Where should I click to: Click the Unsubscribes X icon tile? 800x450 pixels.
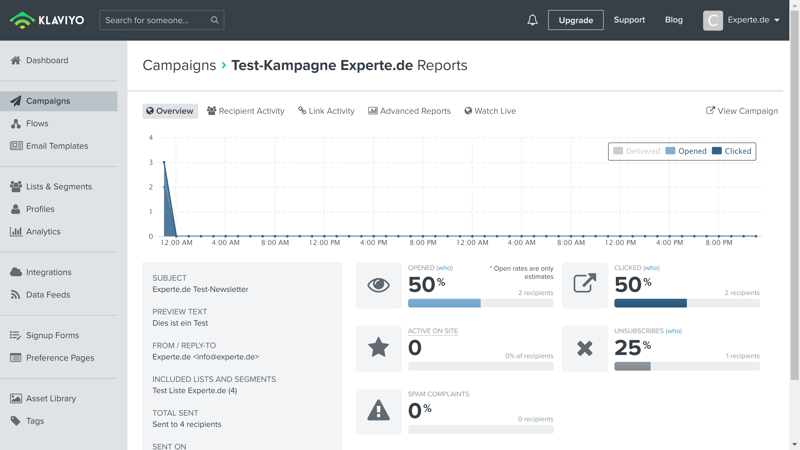(585, 348)
